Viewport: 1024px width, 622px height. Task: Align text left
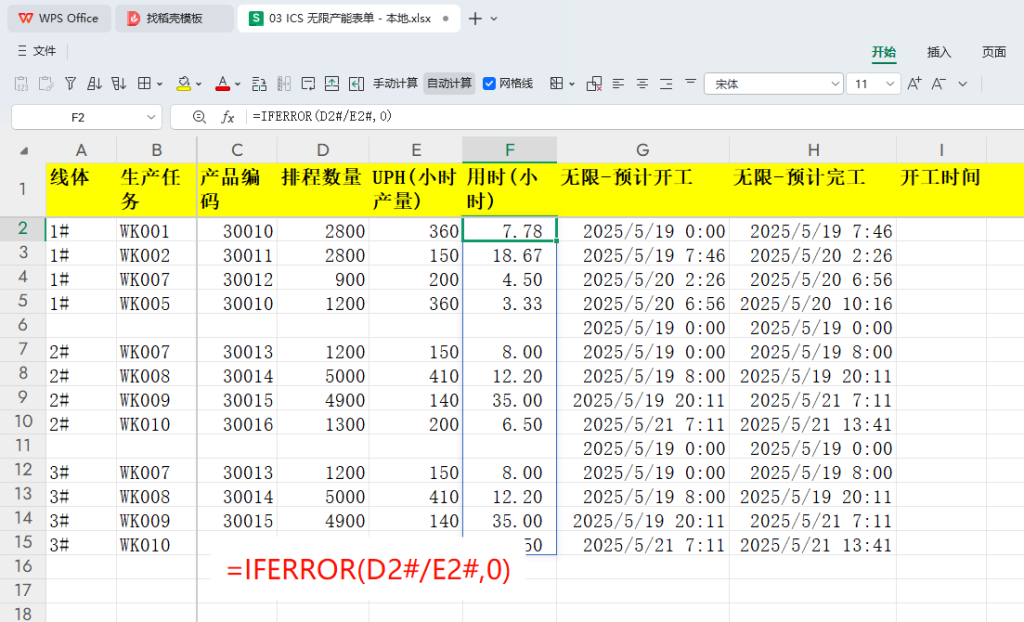[618, 84]
